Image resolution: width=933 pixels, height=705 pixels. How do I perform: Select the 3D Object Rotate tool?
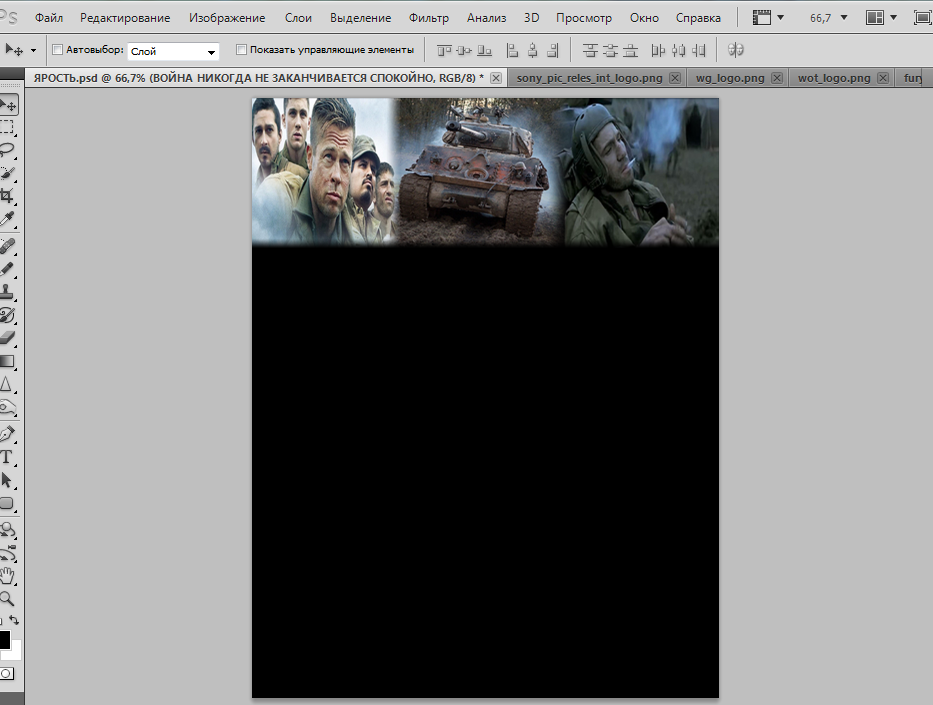tap(7, 529)
